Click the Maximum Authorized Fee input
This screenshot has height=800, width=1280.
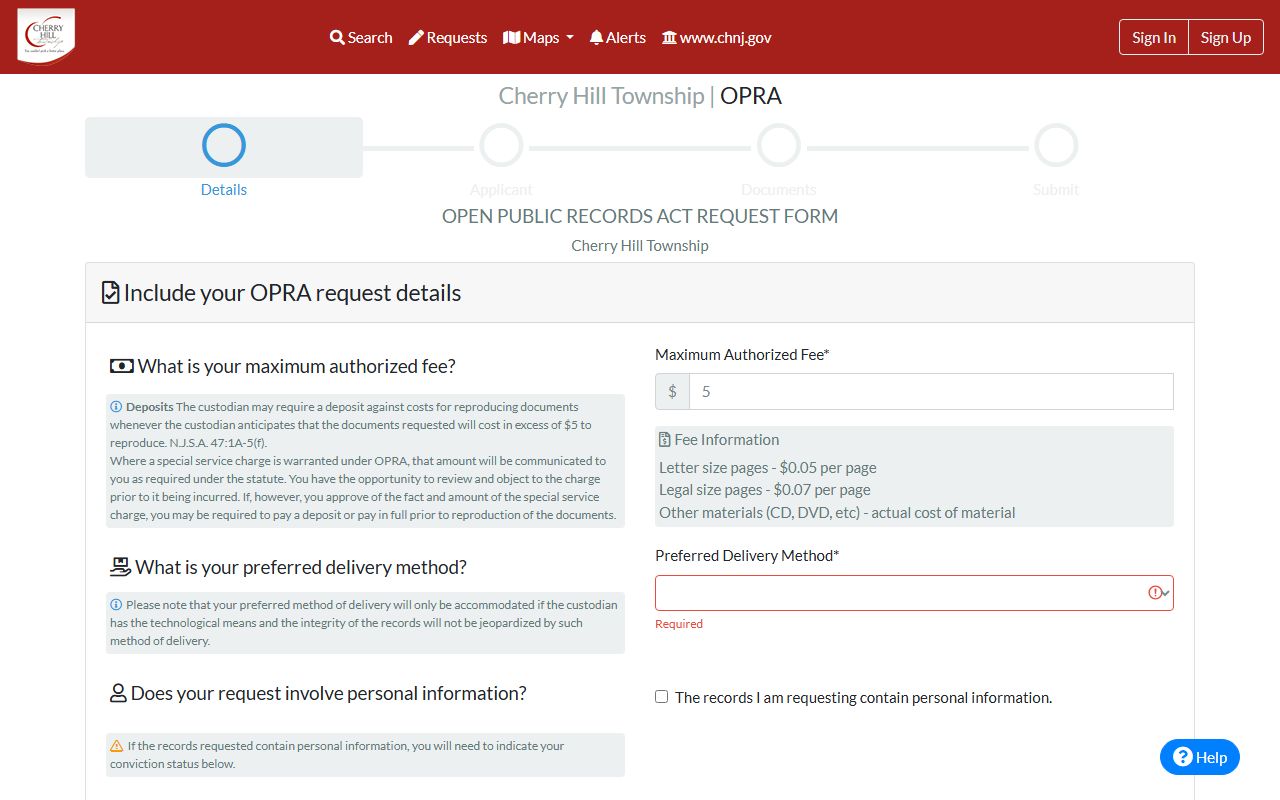(931, 391)
